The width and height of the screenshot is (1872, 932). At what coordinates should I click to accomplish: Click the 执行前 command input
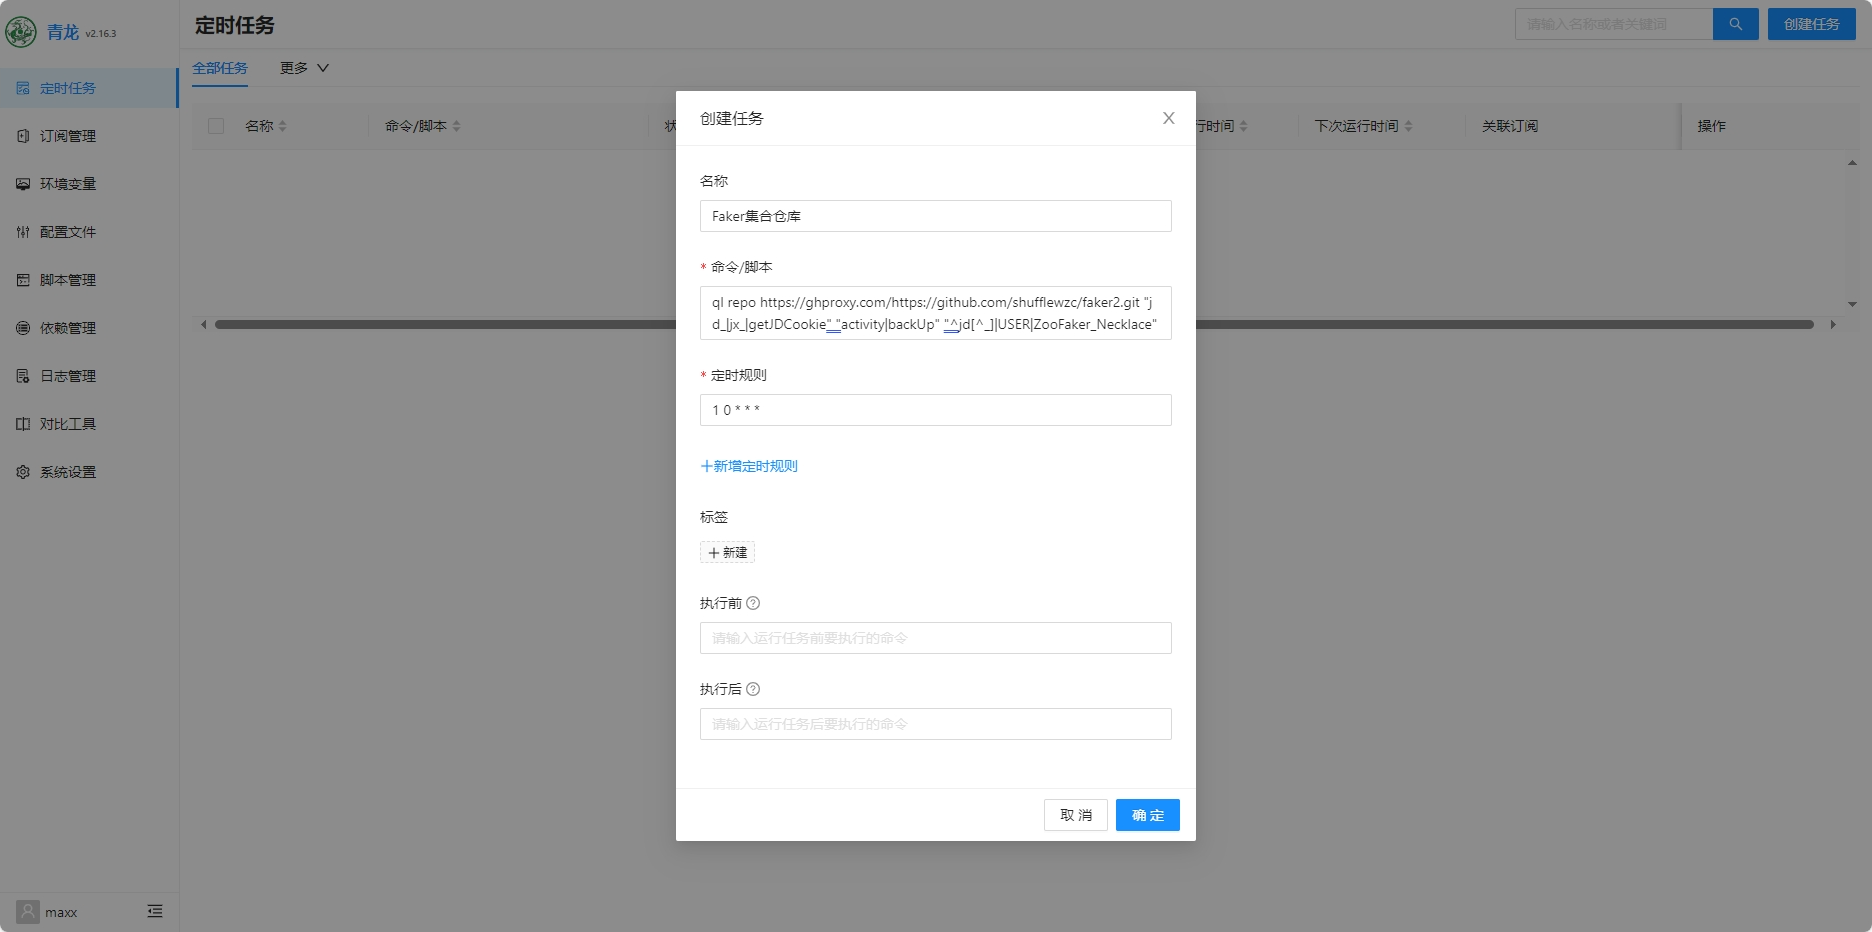pyautogui.click(x=936, y=638)
